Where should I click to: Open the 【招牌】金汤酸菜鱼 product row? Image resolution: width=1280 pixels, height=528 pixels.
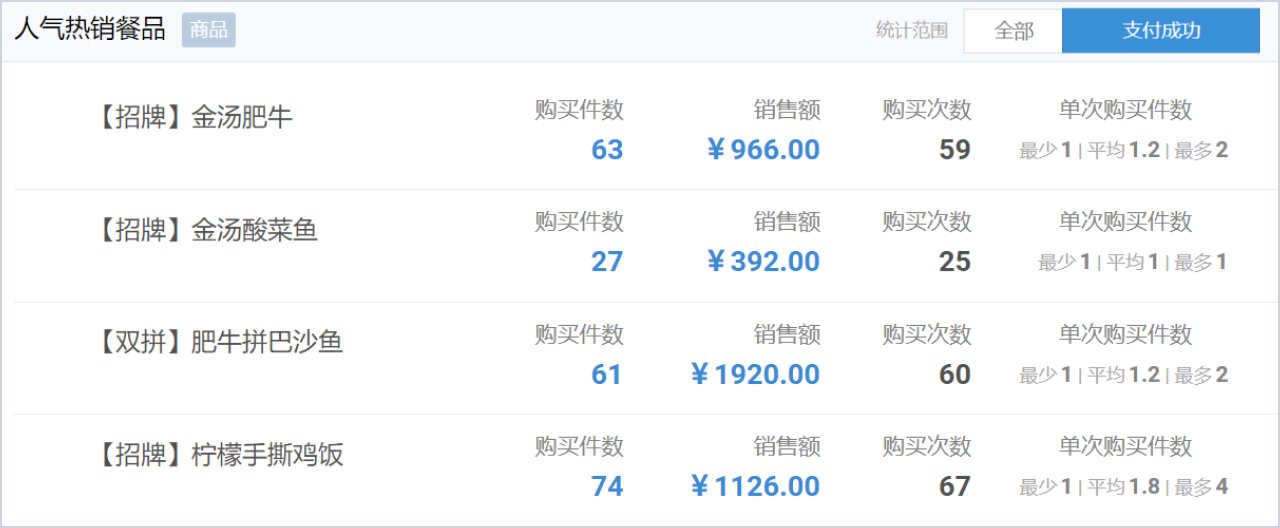pyautogui.click(x=206, y=231)
